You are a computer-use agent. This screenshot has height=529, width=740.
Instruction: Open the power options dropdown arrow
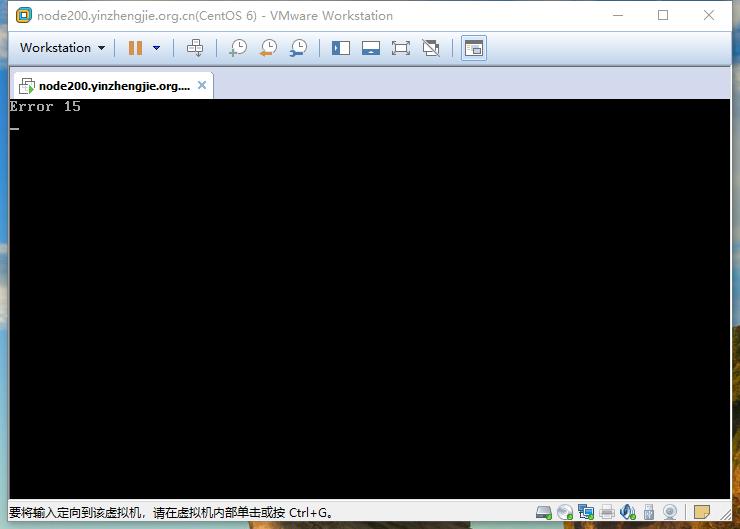157,48
